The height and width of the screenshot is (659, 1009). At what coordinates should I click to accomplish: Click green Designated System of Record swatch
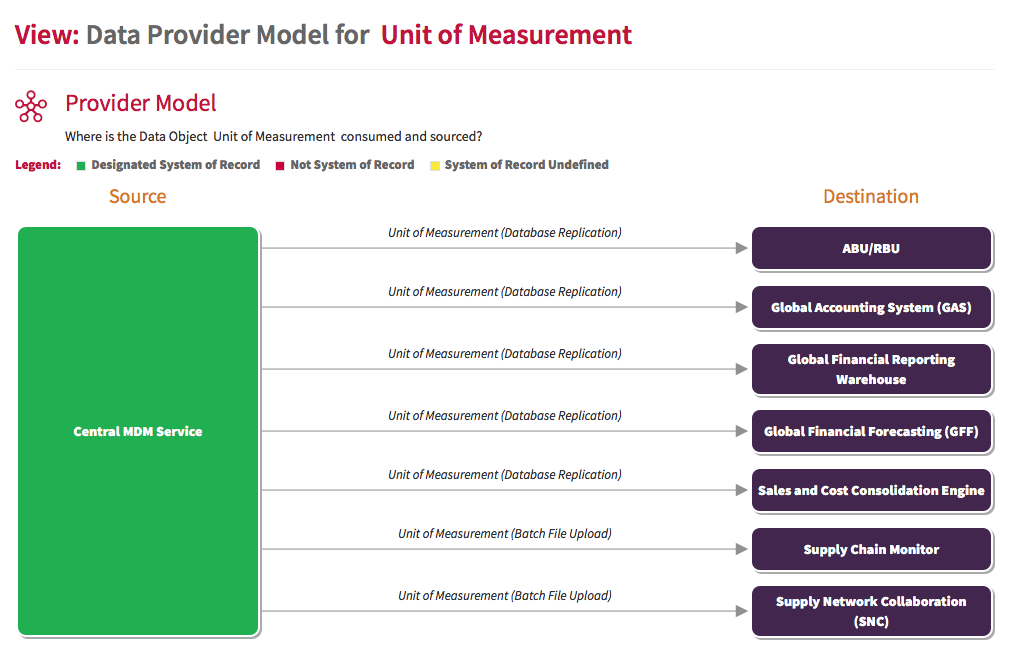(x=81, y=166)
